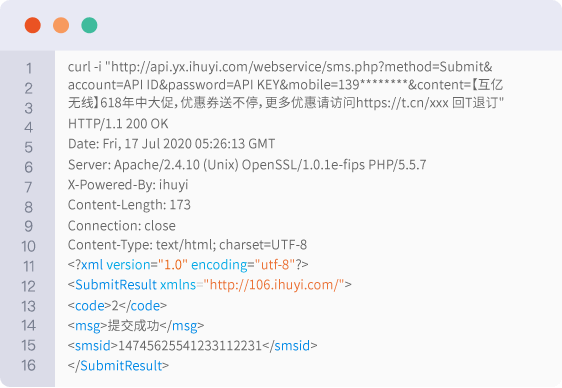This screenshot has width=562, height=388.
Task: Click the Server Apache header line
Action: pos(247,165)
